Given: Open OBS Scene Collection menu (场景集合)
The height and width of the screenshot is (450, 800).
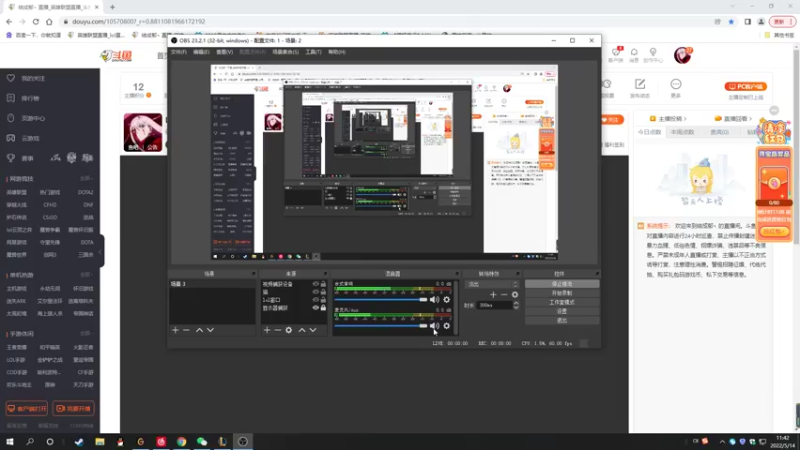Looking at the screenshot, I should pyautogui.click(x=285, y=52).
